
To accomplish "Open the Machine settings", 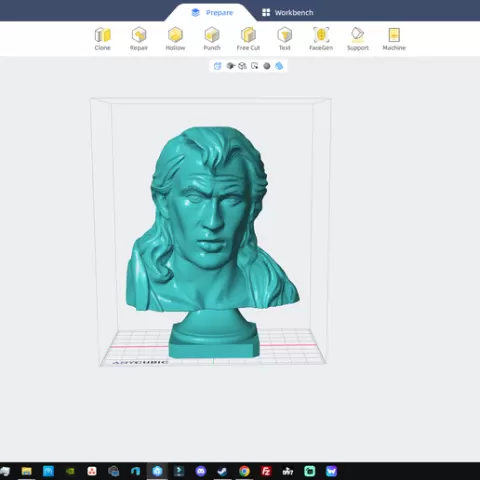I will [x=394, y=39].
